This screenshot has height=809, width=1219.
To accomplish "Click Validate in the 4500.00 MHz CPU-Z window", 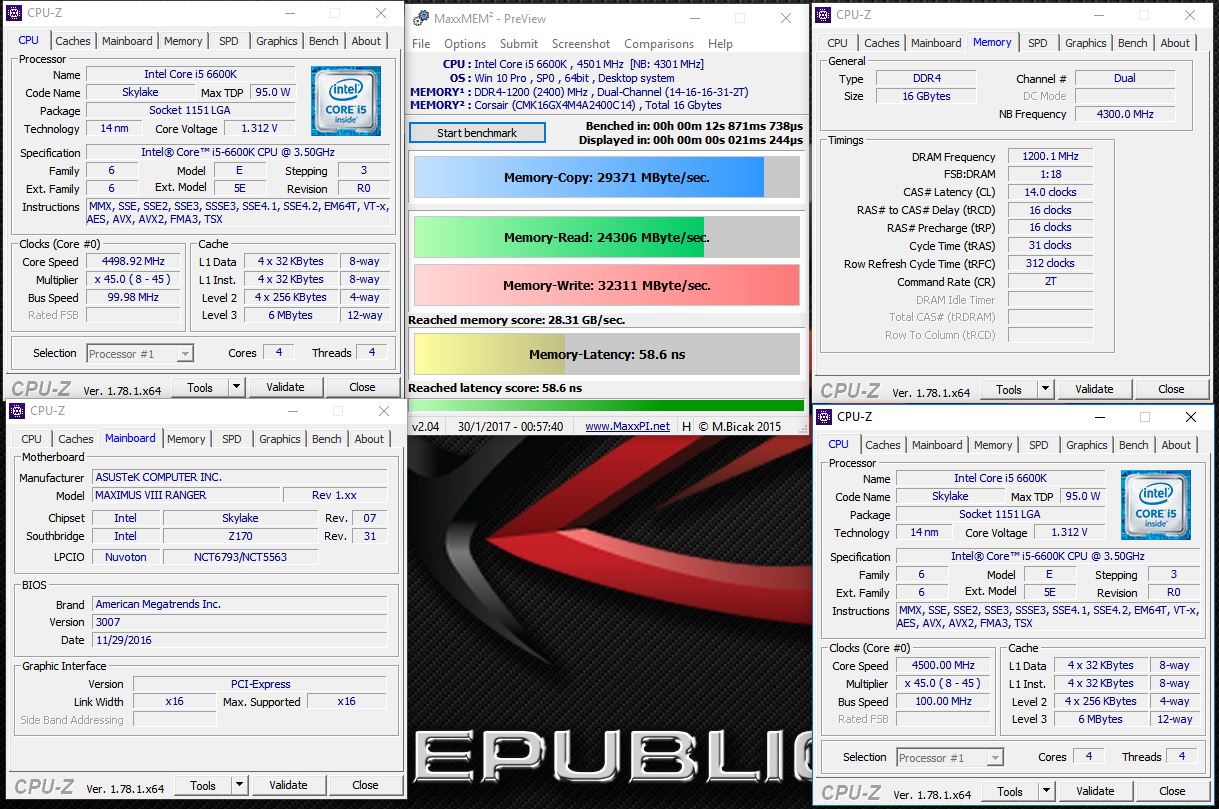I will 1095,791.
